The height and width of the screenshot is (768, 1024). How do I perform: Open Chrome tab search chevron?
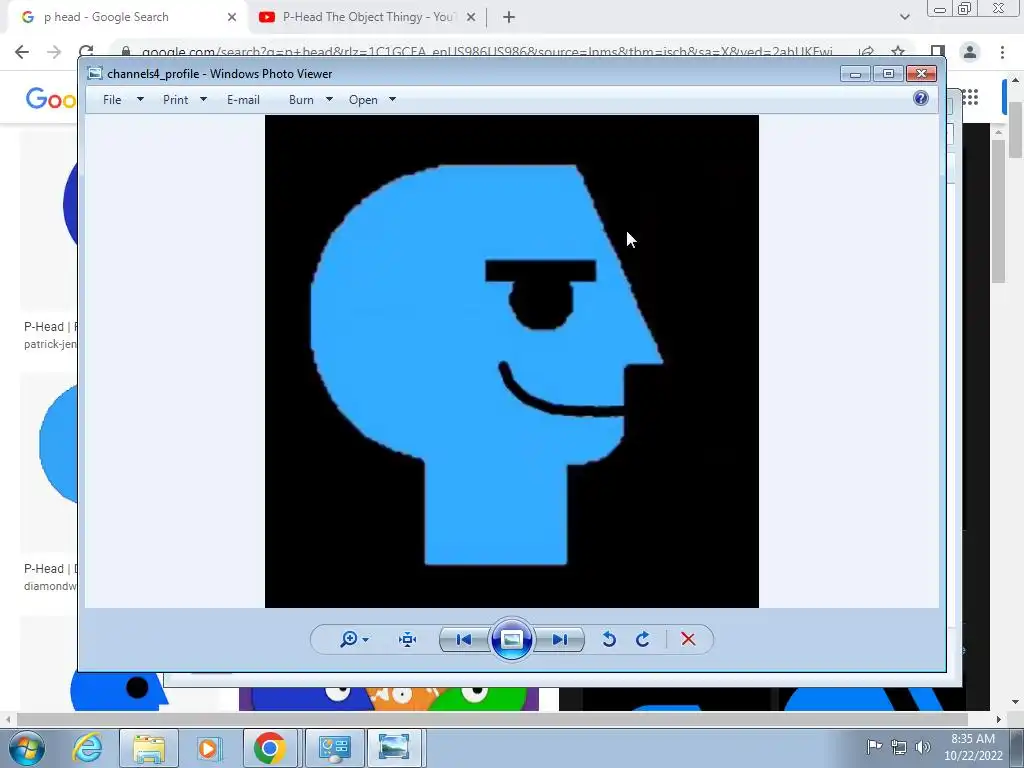904,17
